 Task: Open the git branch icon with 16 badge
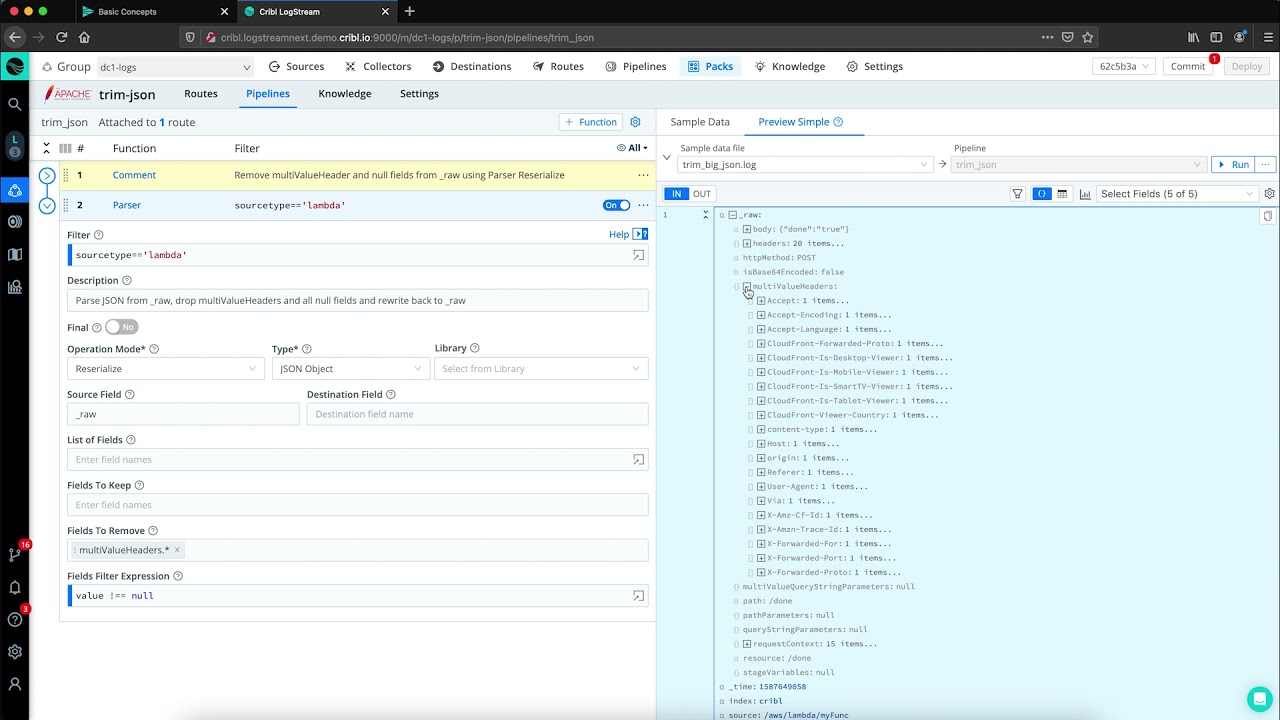(x=15, y=554)
